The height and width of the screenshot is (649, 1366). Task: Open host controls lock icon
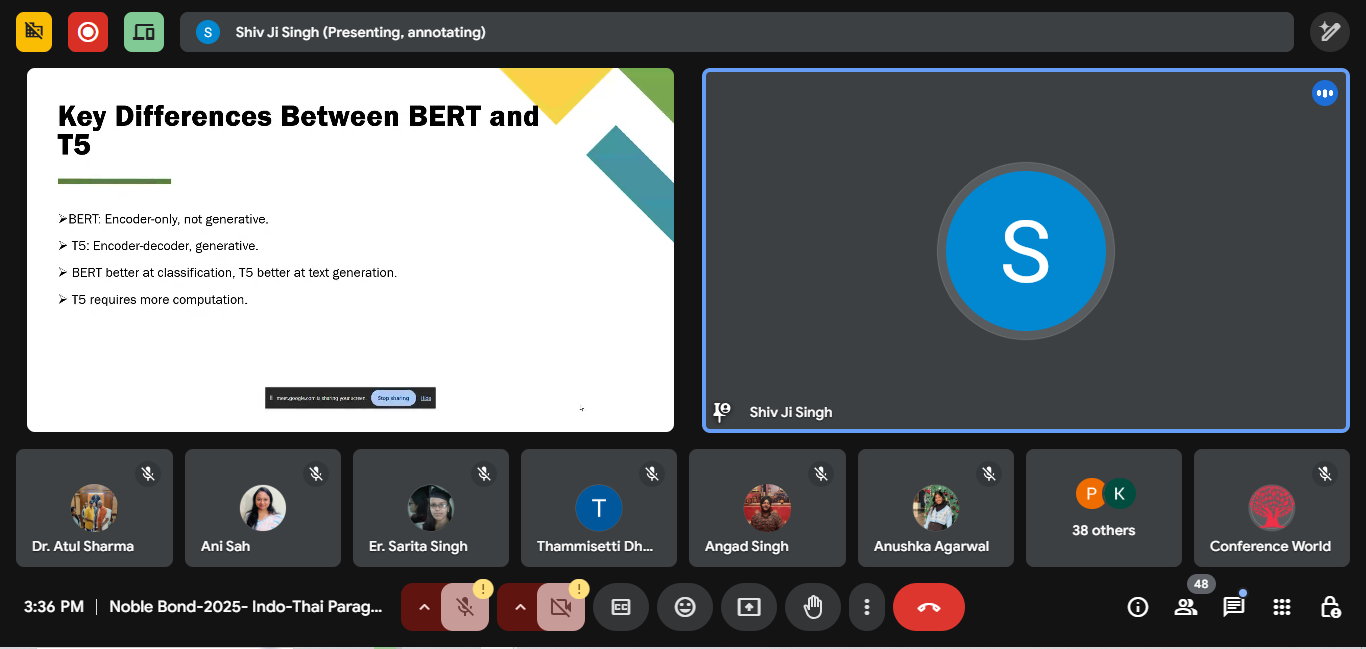[1330, 607]
